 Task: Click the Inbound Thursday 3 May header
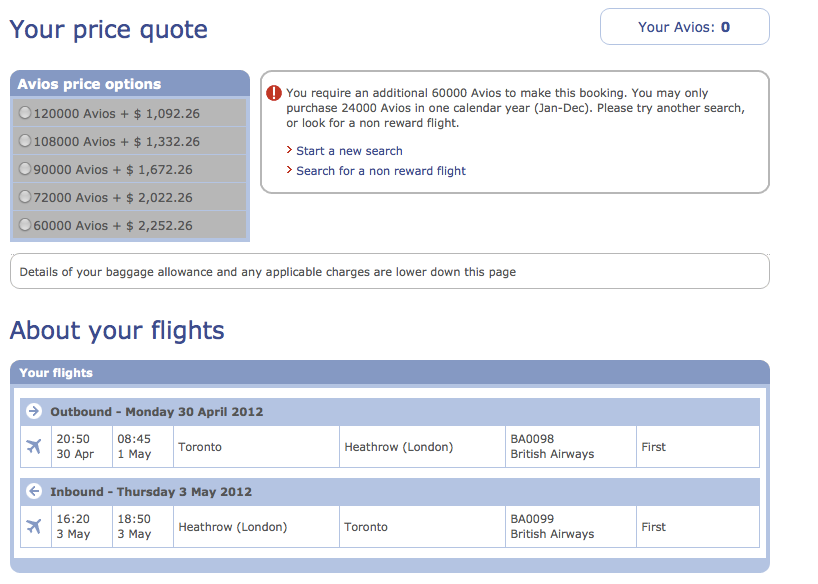click(390, 492)
